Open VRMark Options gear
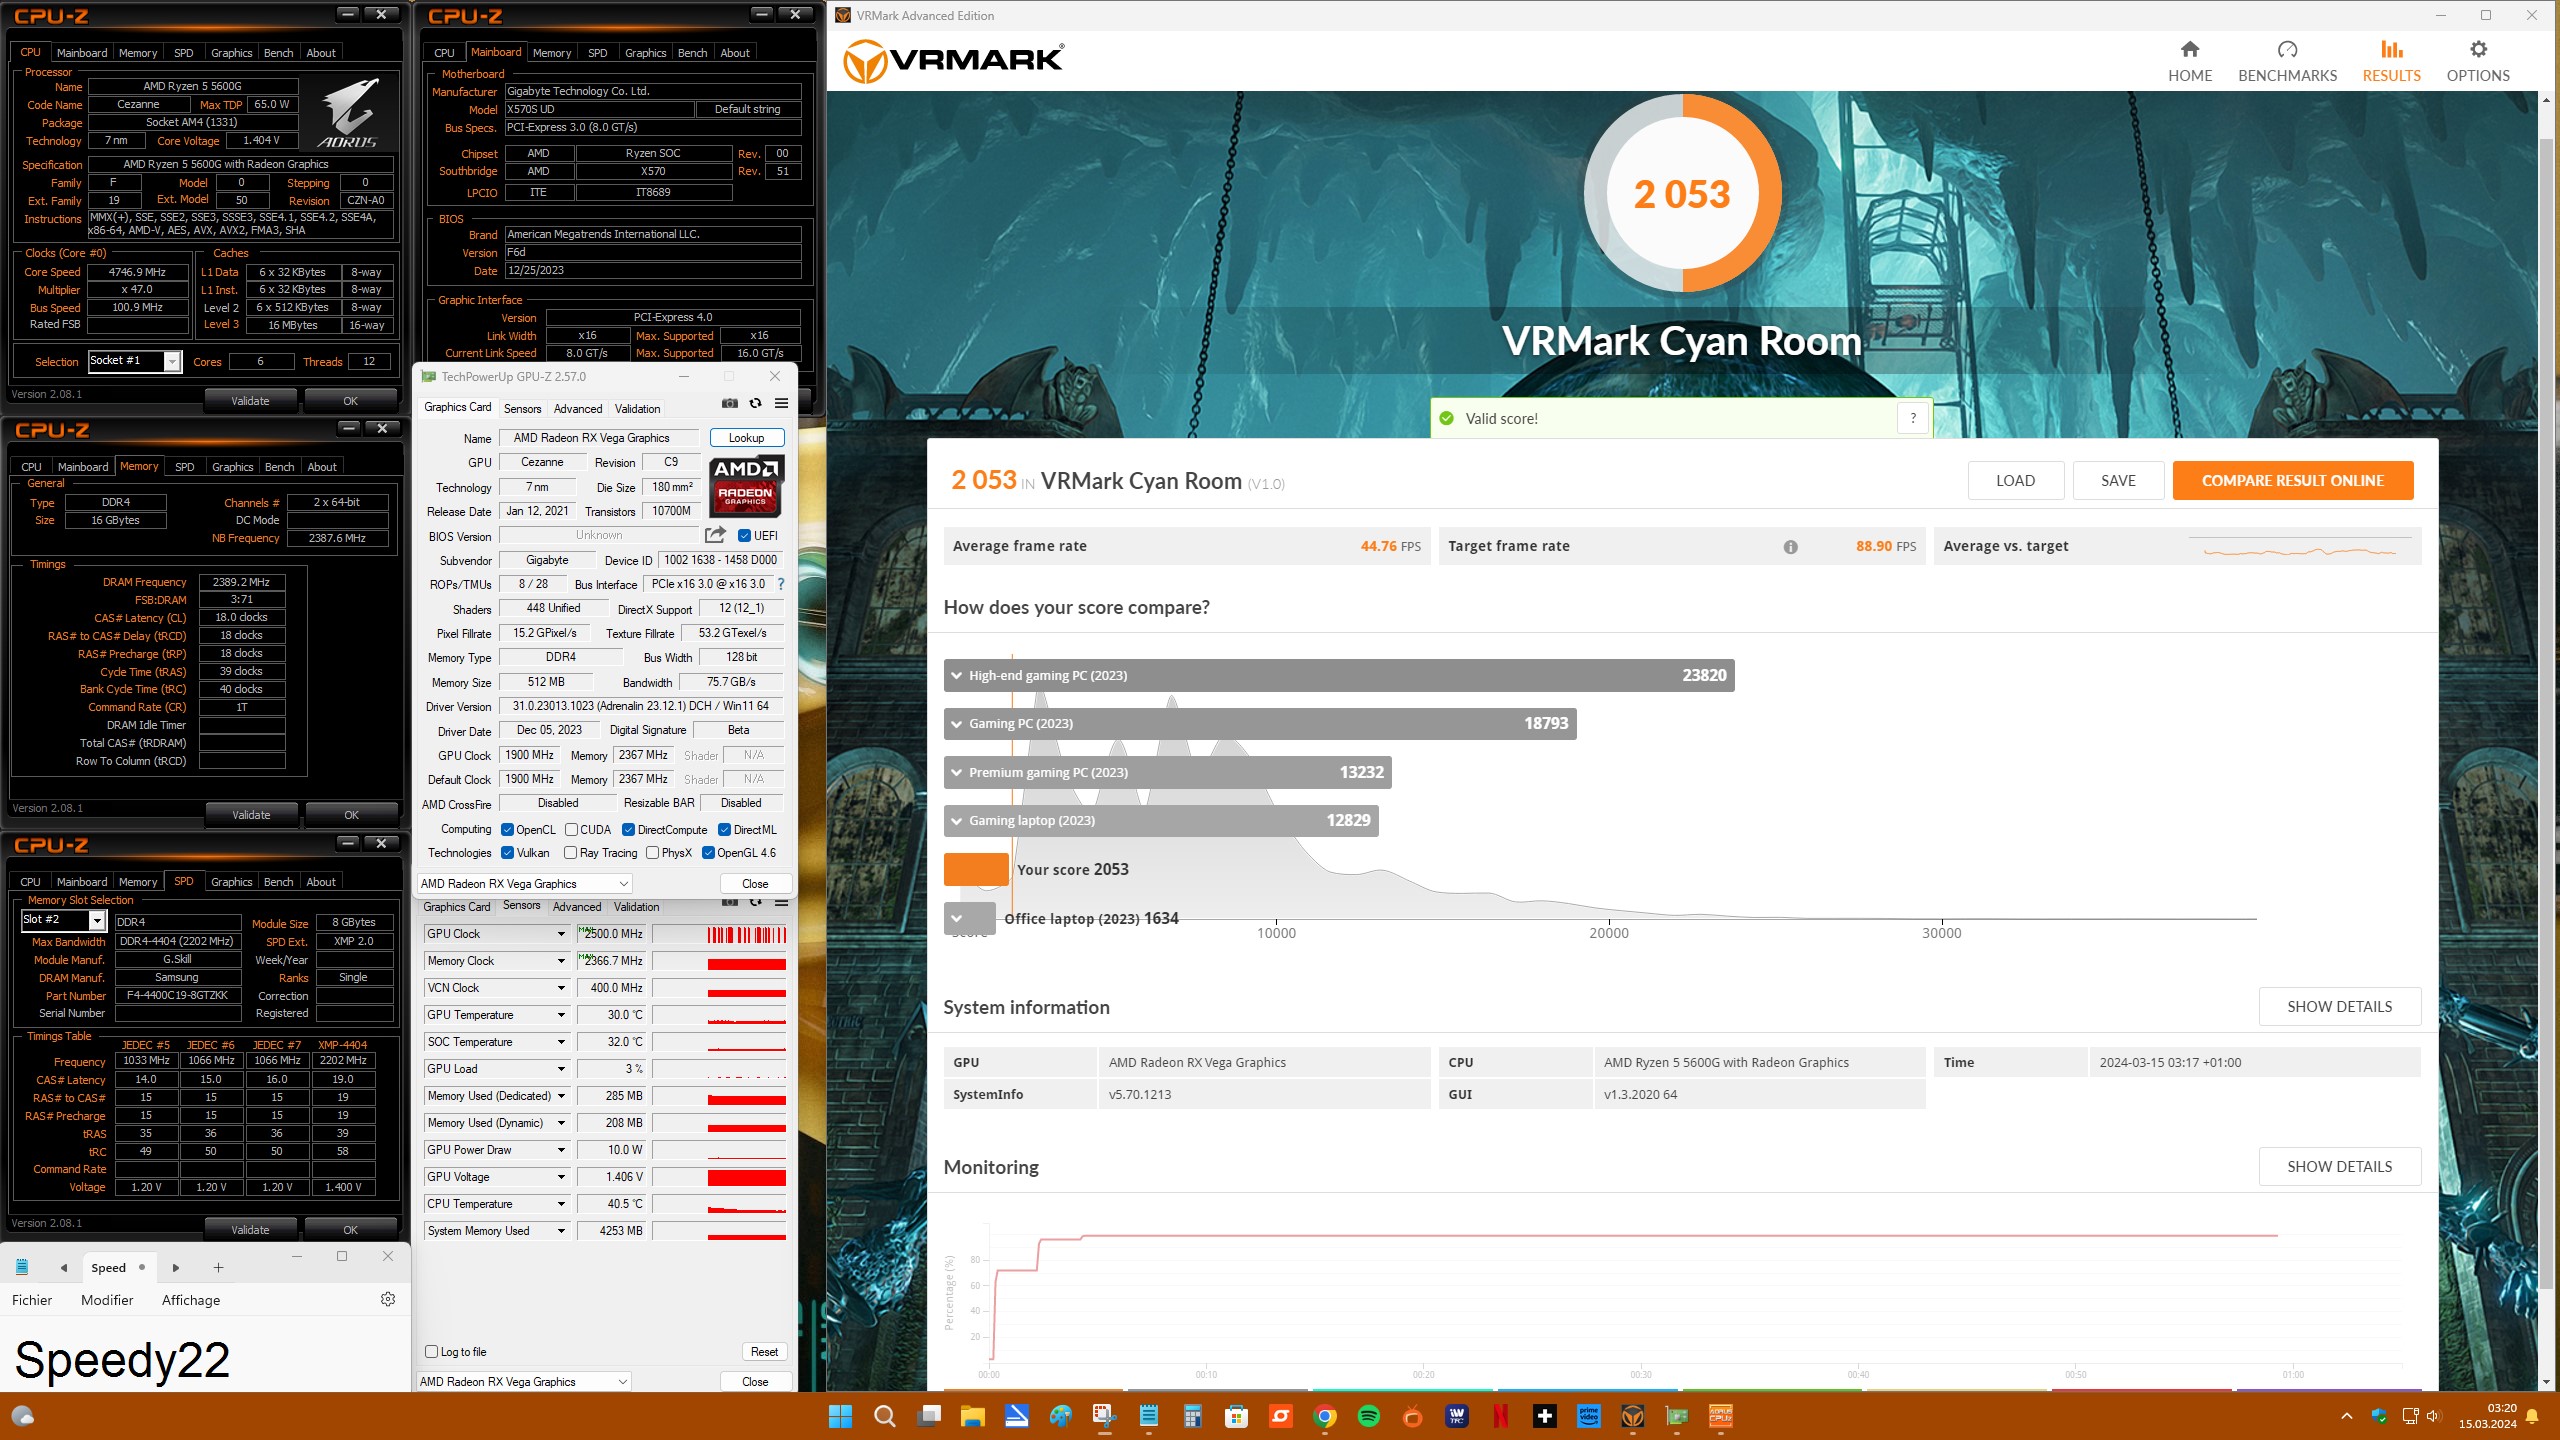 point(2477,61)
